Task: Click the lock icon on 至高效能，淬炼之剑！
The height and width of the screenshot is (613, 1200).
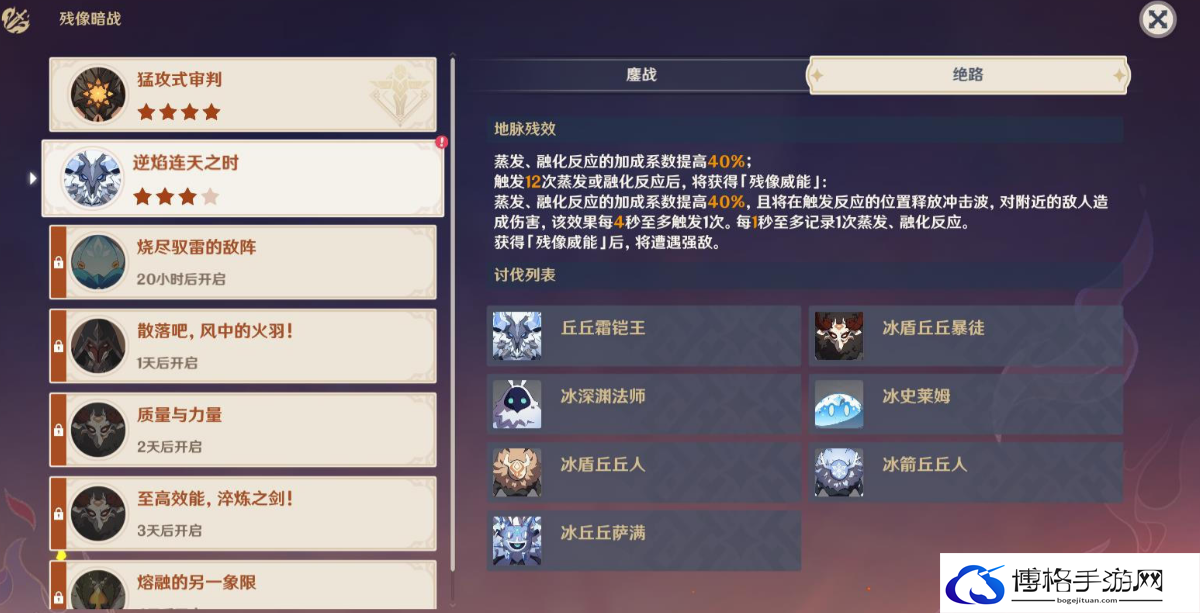Action: tap(58, 513)
